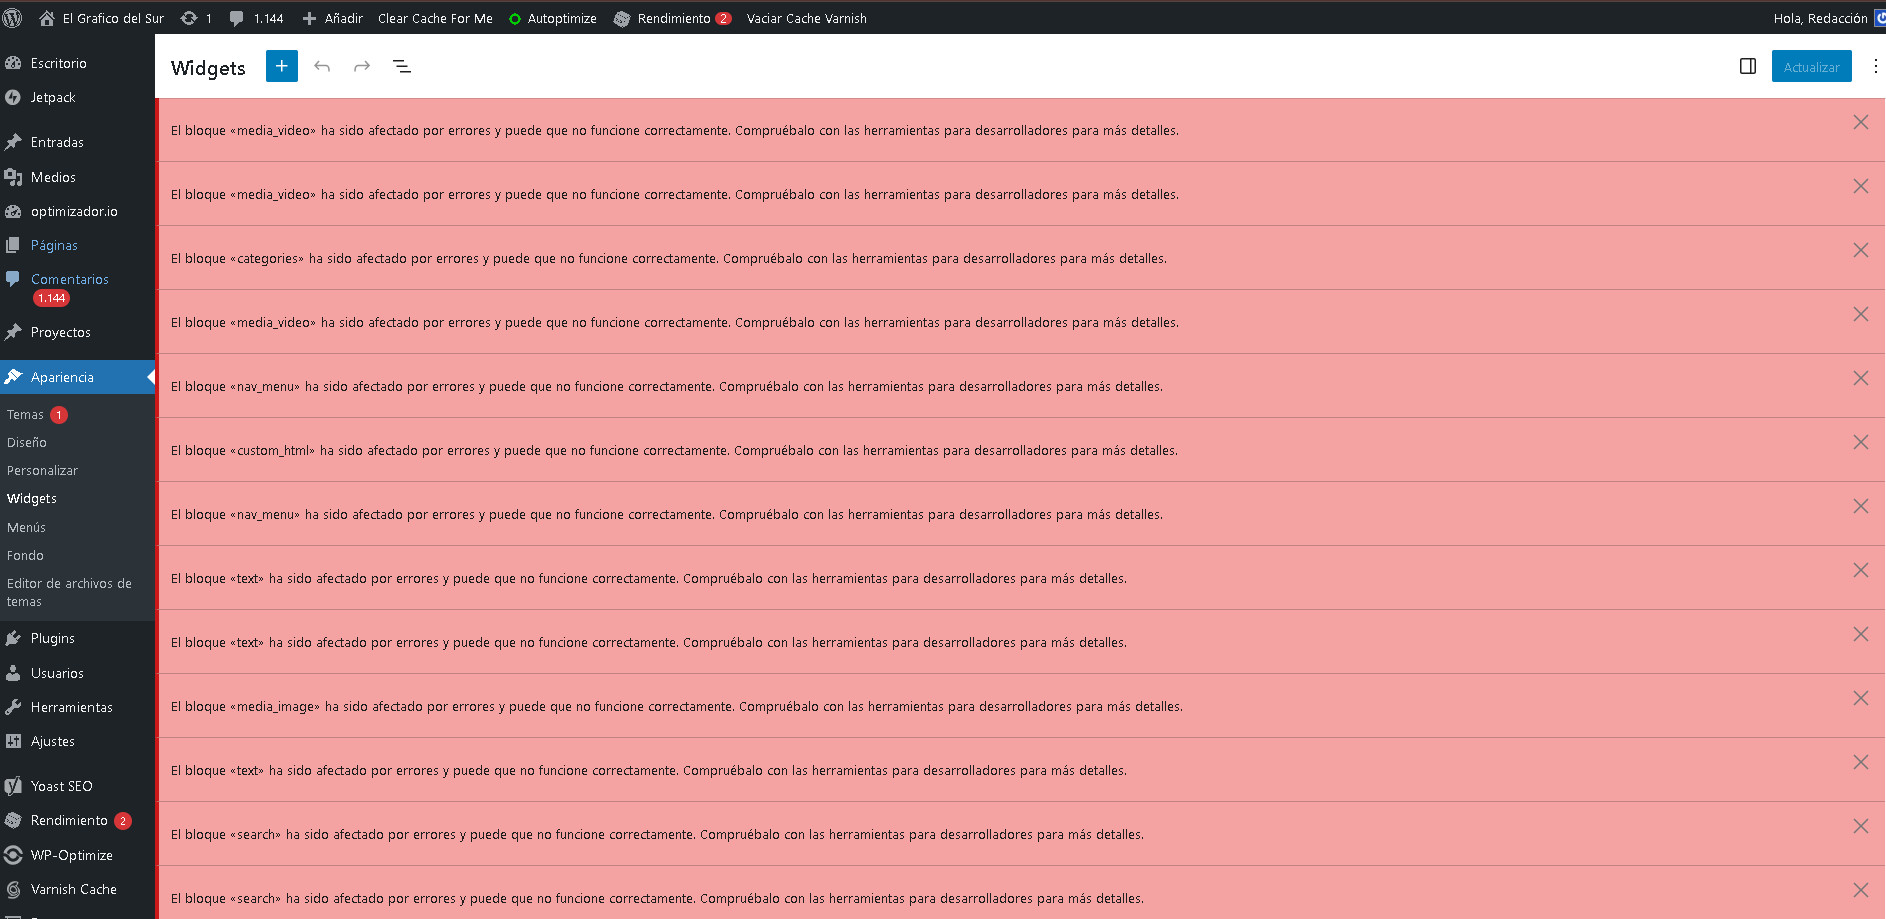
Task: Open Yoast SEO in sidebar
Action: click(61, 786)
